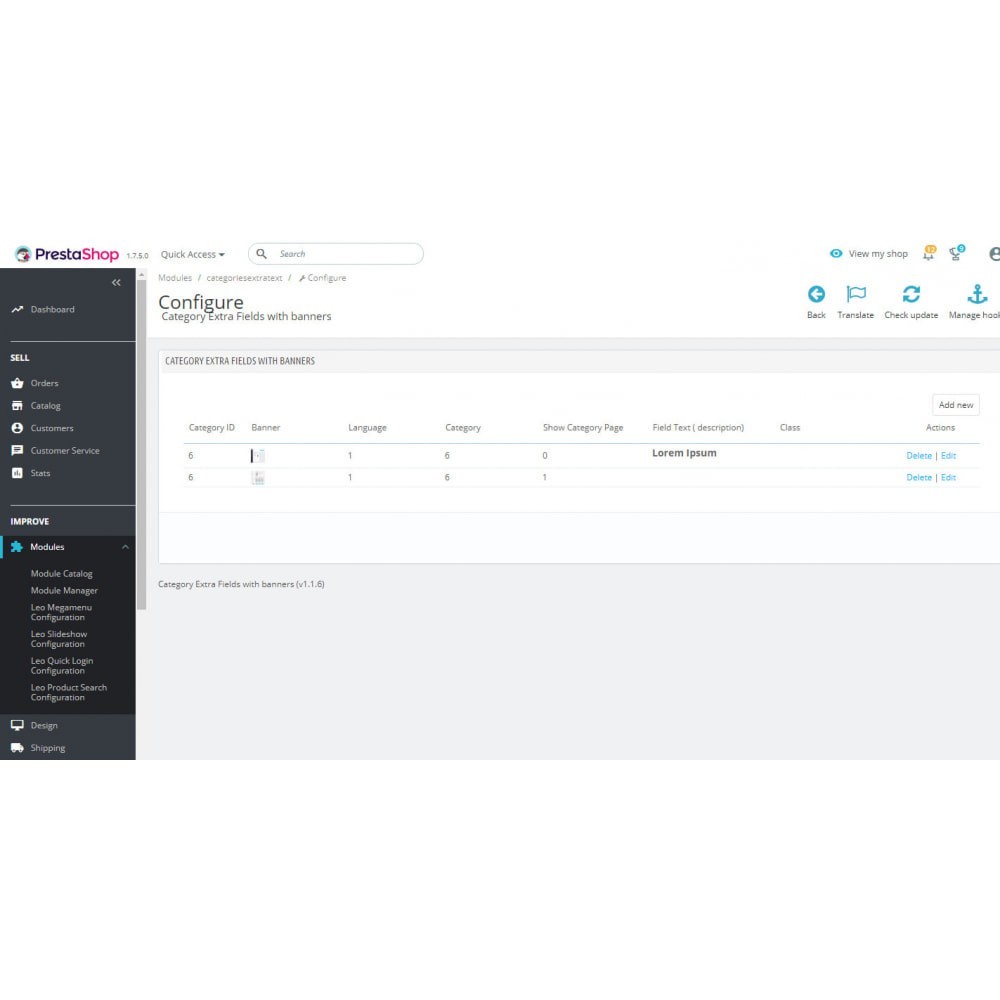This screenshot has width=1000, height=1000.
Task: Focus the Search input field
Action: [335, 254]
